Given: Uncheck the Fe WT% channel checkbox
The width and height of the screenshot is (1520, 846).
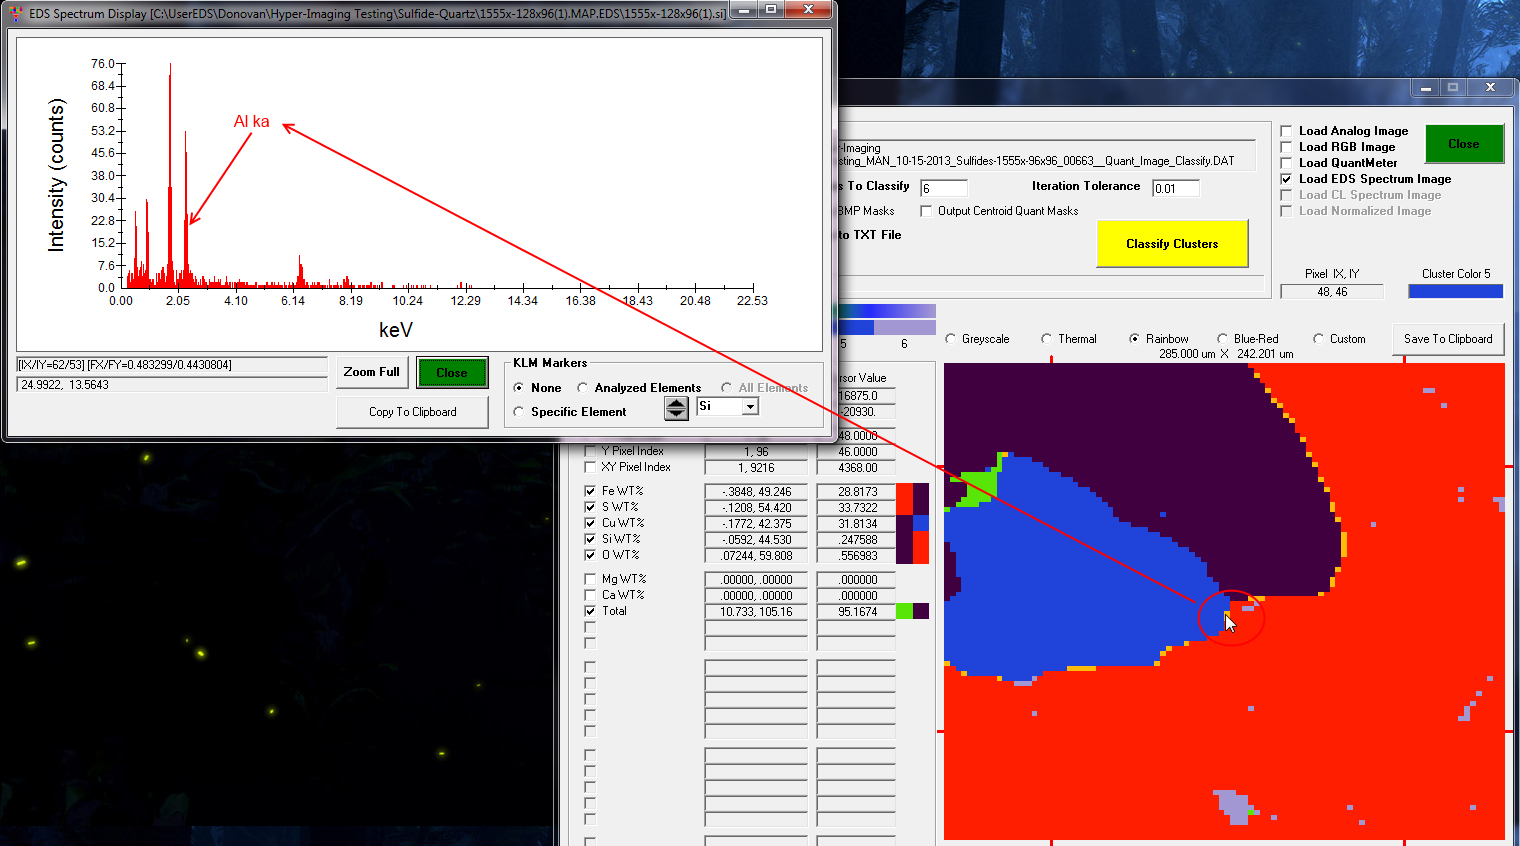Looking at the screenshot, I should [x=590, y=491].
